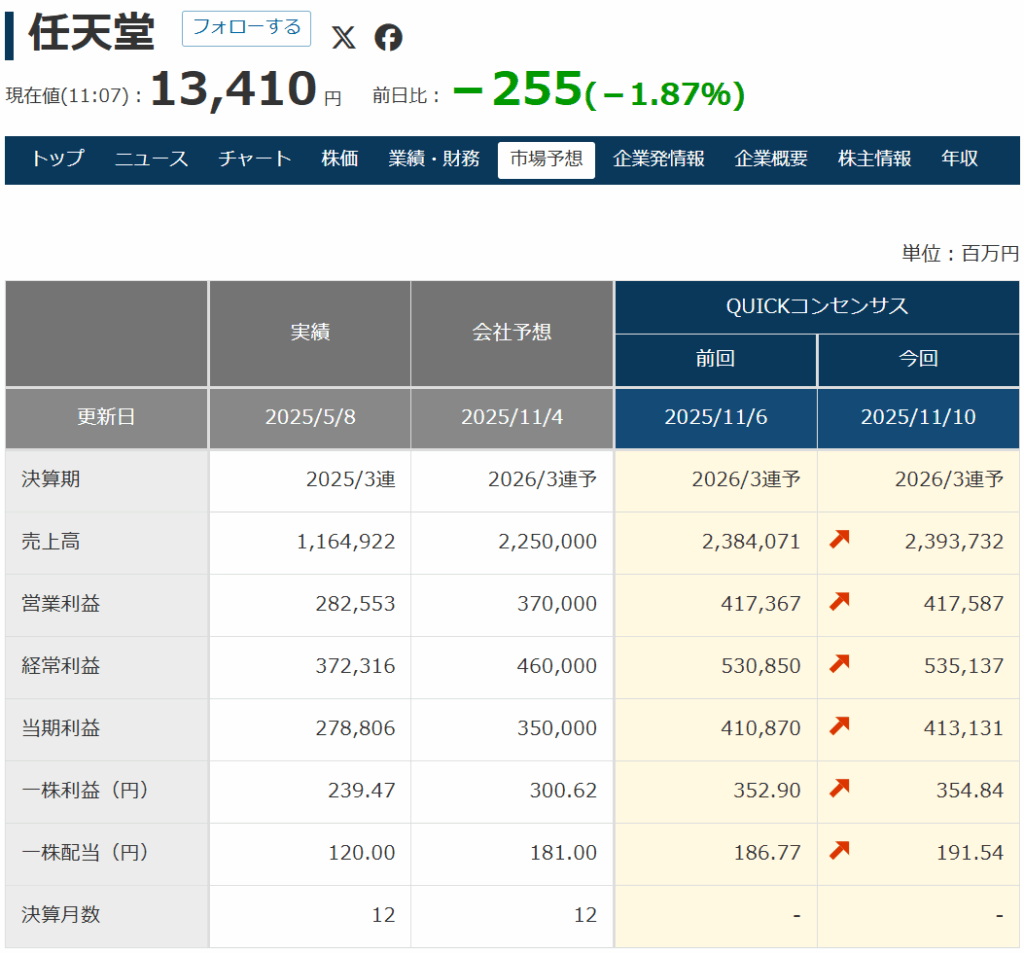Click the up arrow beside 当期利益 413,131
Viewport: 1024px width, 953px height.
pyautogui.click(x=840, y=727)
